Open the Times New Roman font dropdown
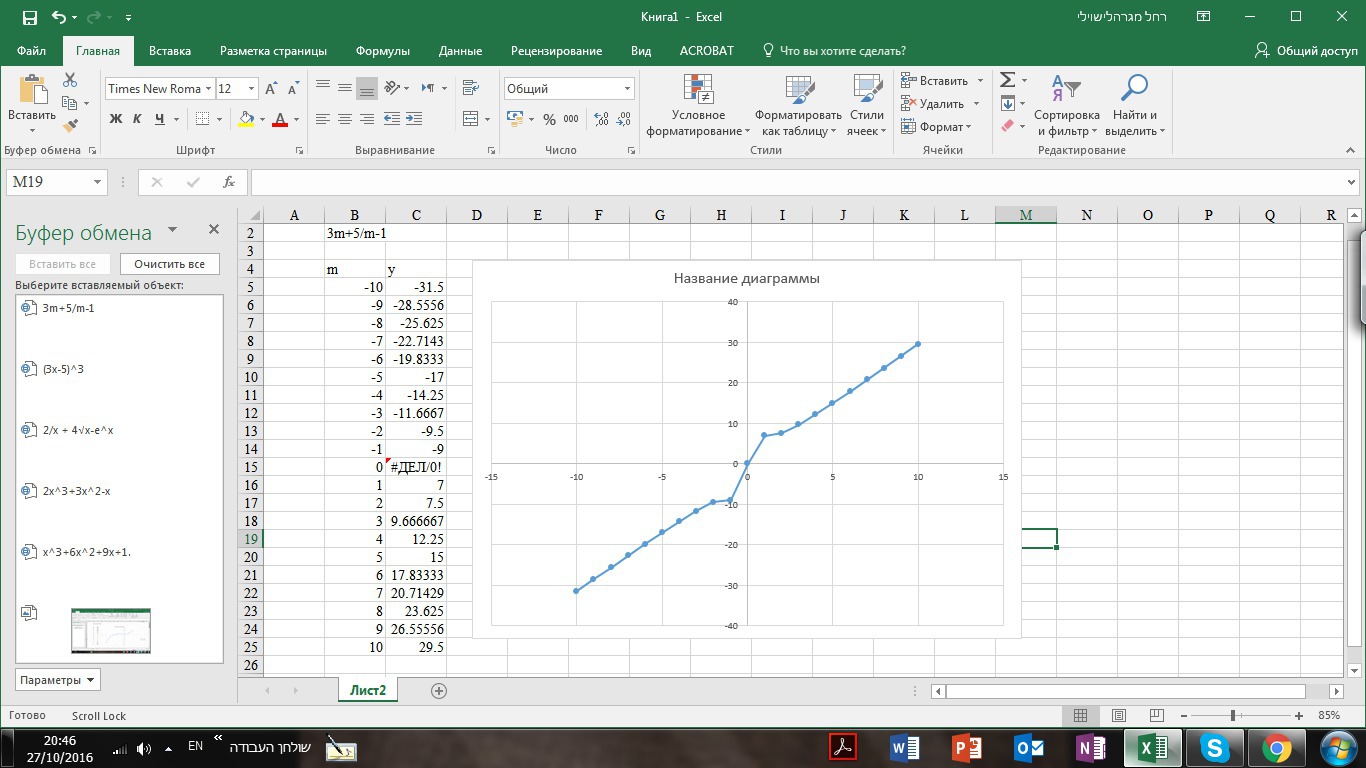1366x768 pixels. [x=208, y=89]
